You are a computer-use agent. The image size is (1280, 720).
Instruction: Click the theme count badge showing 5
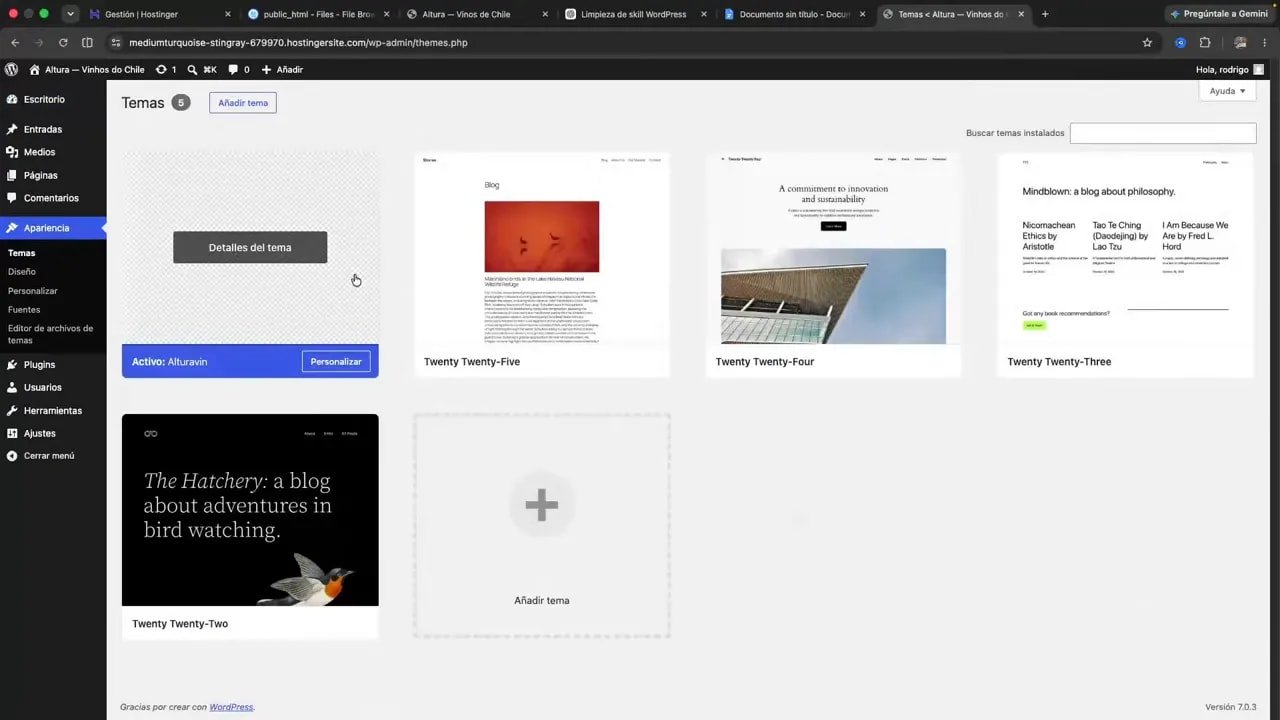tap(180, 103)
